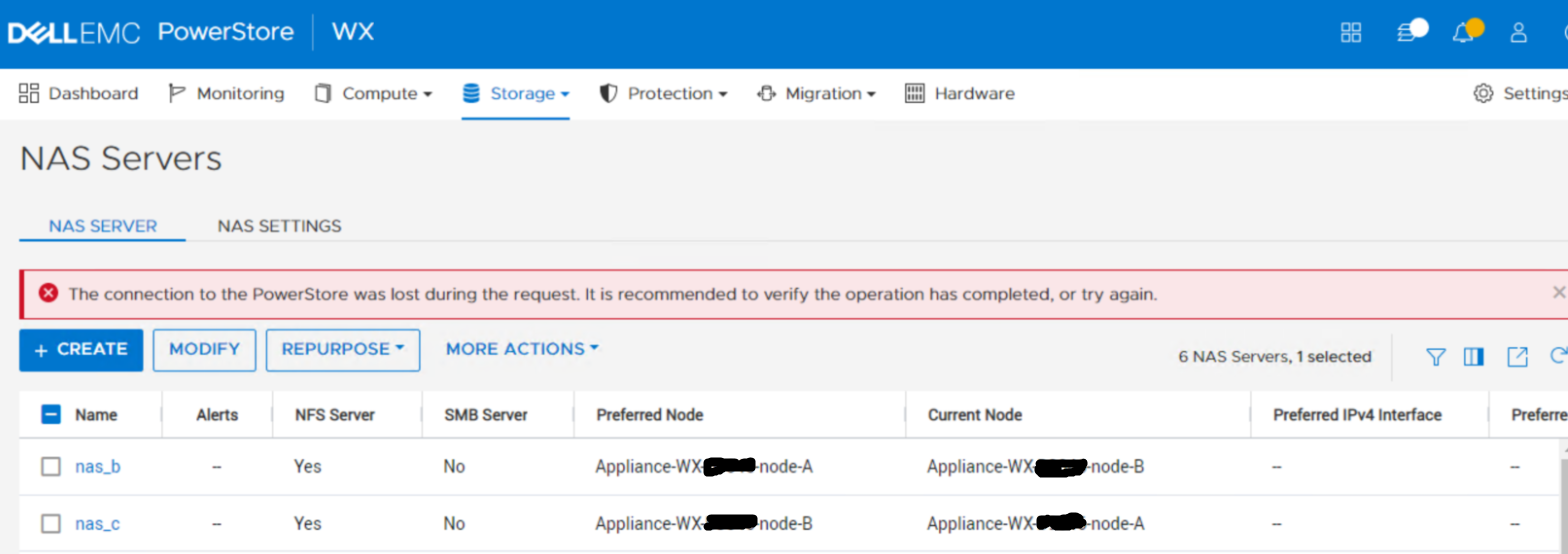Sort by the Preferred Node column header
This screenshot has height=554, width=1568.
(650, 415)
